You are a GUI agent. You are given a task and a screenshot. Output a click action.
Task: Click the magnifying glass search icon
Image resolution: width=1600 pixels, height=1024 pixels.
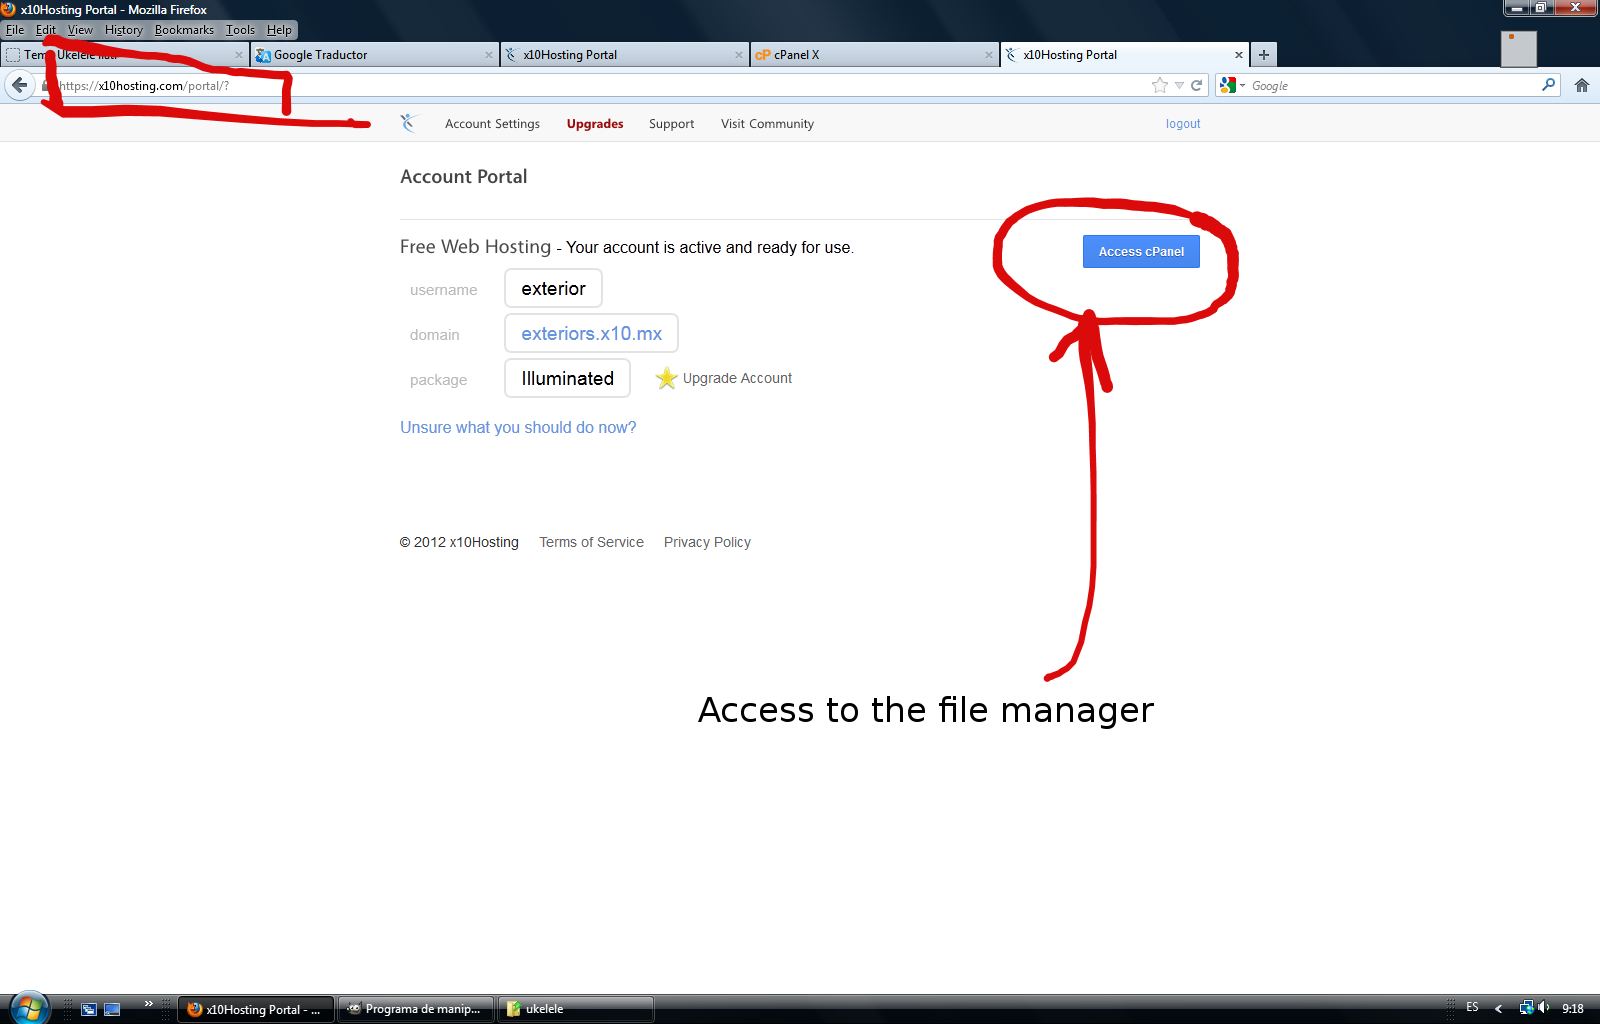coord(1548,85)
